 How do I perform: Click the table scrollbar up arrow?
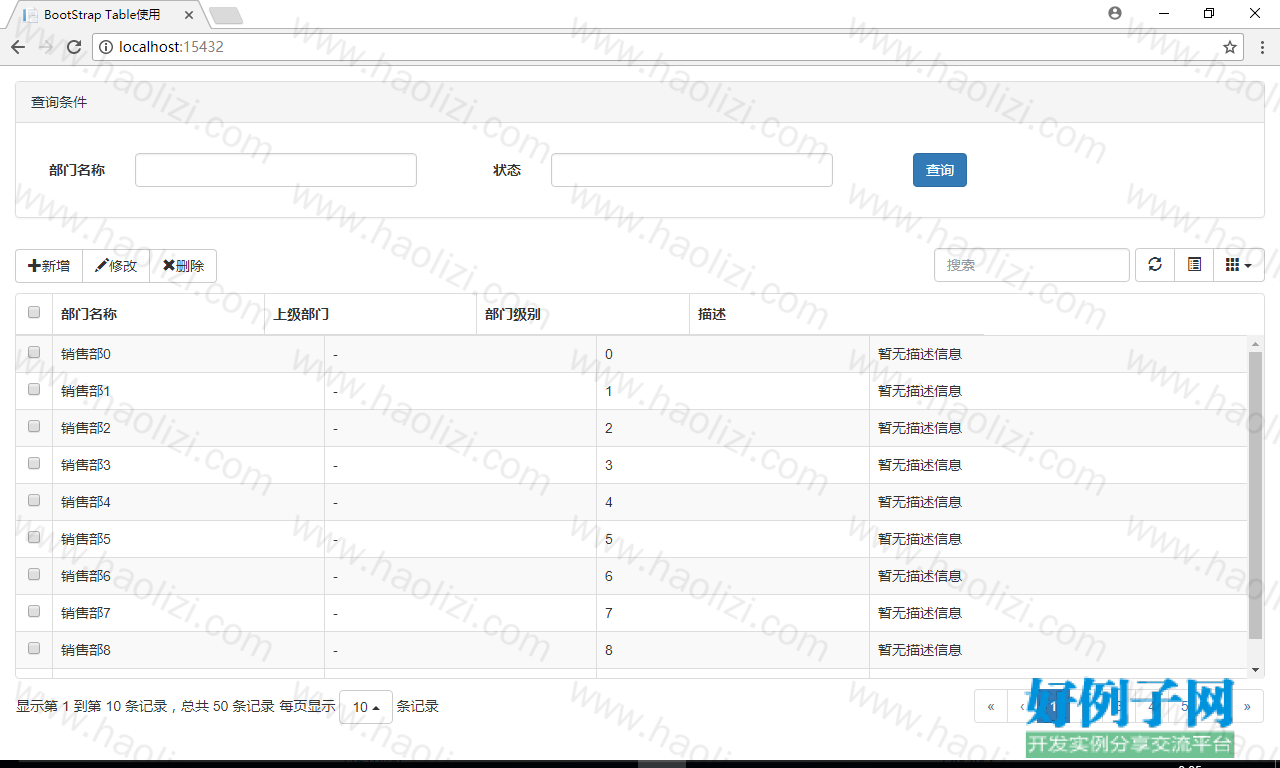[1256, 344]
